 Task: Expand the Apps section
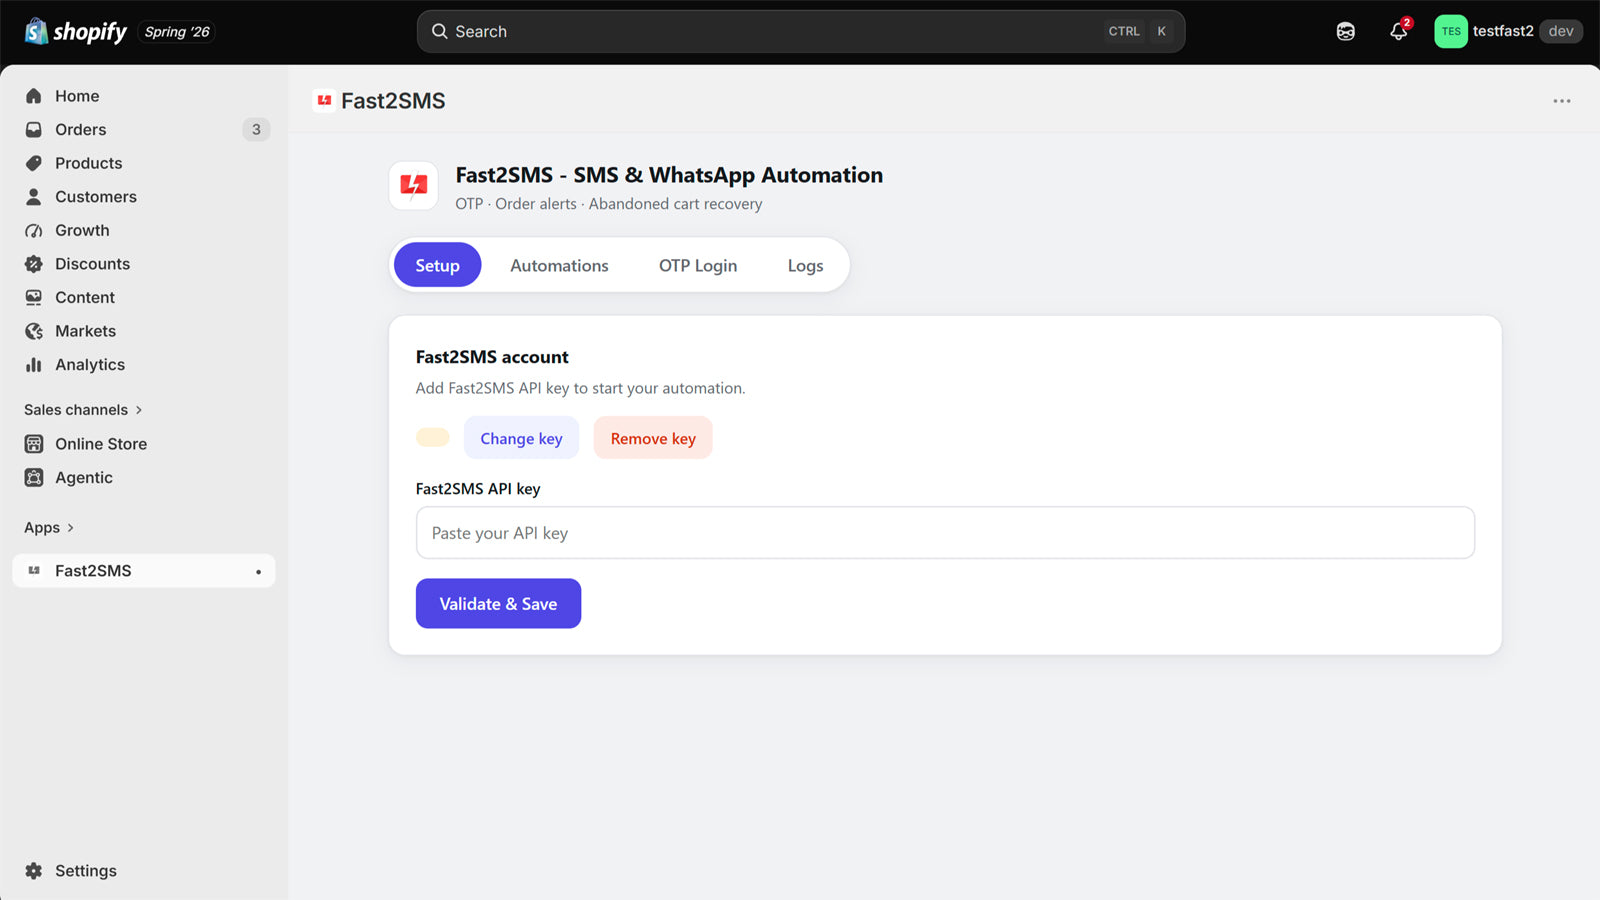[49, 528]
